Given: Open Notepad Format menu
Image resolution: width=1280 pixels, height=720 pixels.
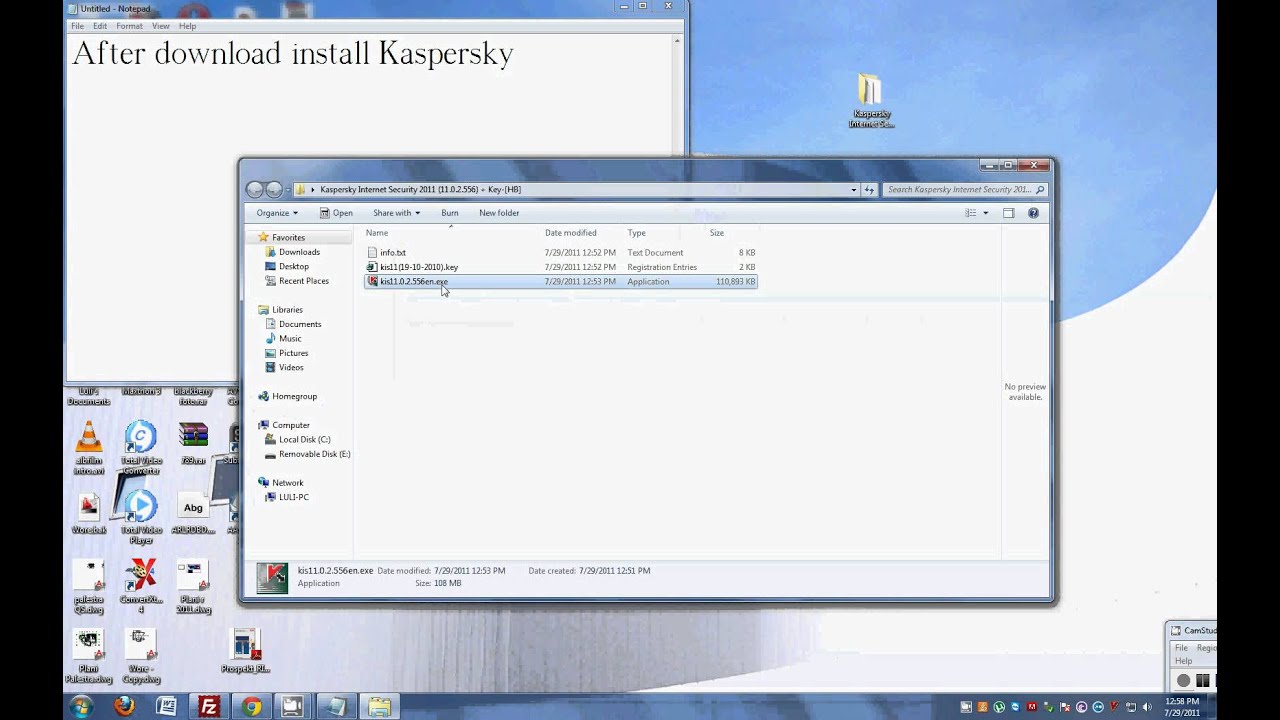Looking at the screenshot, I should coord(129,26).
